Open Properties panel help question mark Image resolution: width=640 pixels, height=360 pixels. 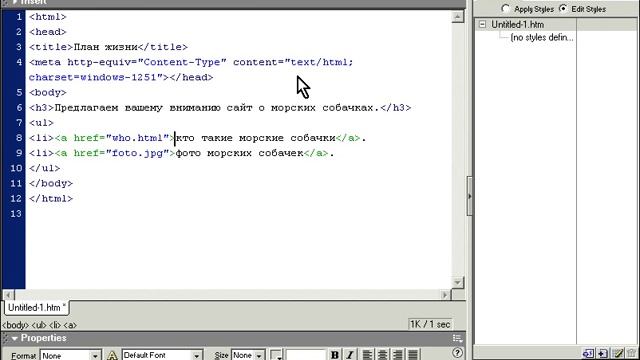(x=458, y=353)
